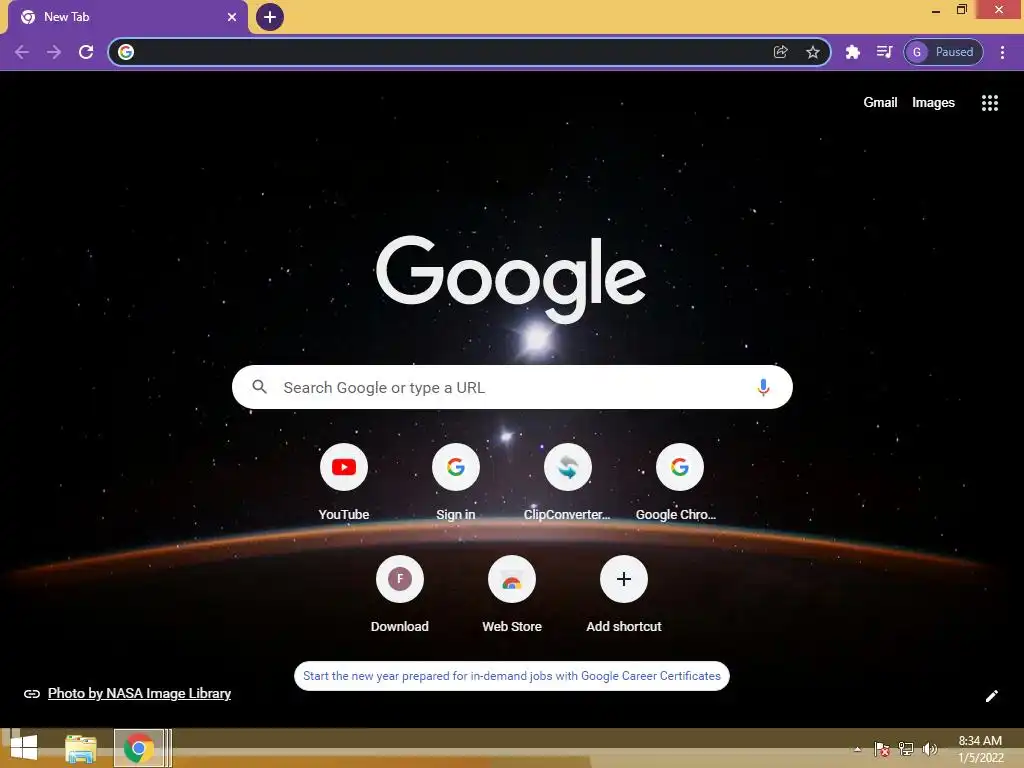Click the Google logo
1024x768 pixels.
[511, 279]
